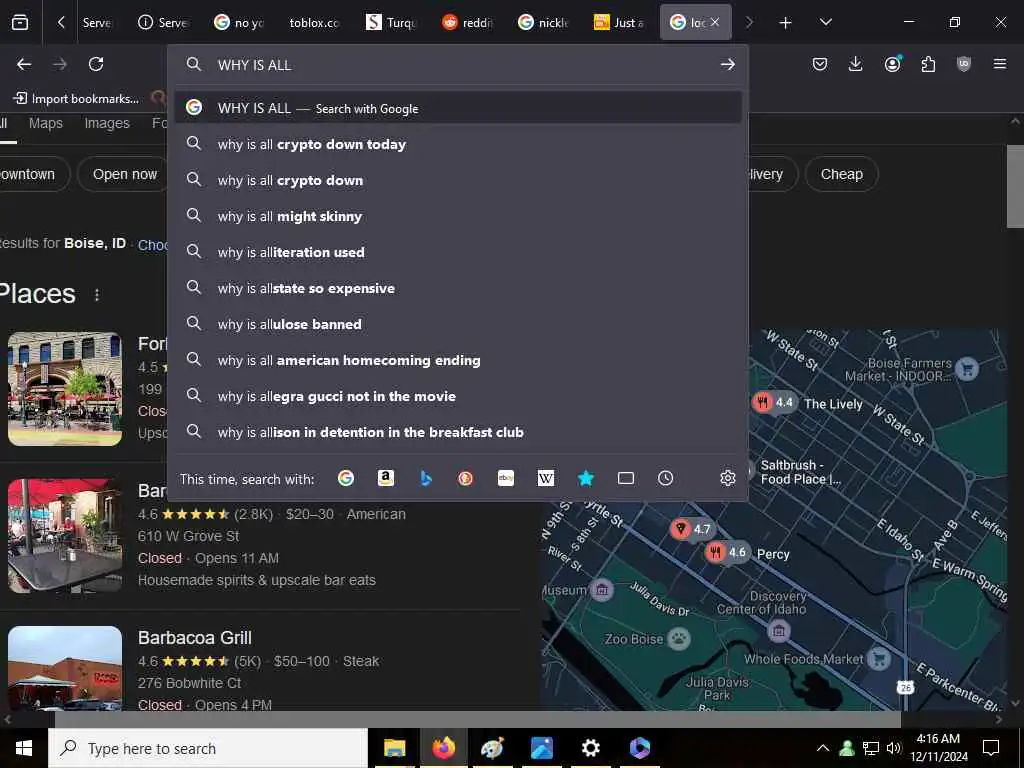
Task: Close the active Google tab
Action: 715,22
